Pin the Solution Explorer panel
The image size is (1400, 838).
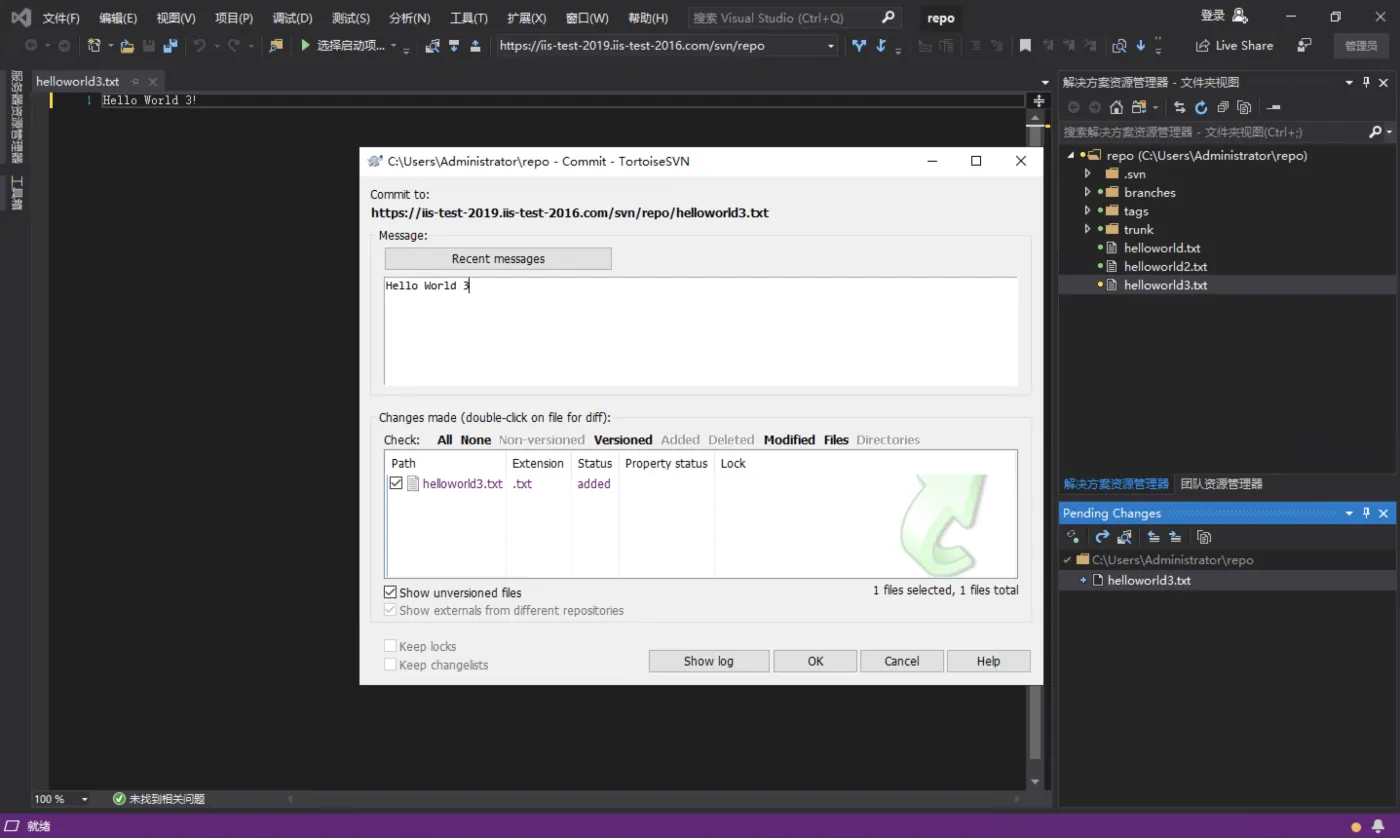coord(1366,82)
